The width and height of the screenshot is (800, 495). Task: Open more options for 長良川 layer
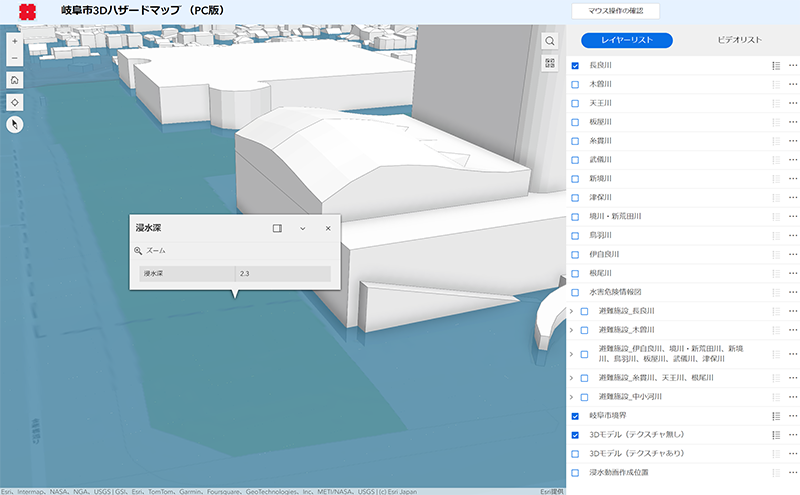tap(792, 65)
